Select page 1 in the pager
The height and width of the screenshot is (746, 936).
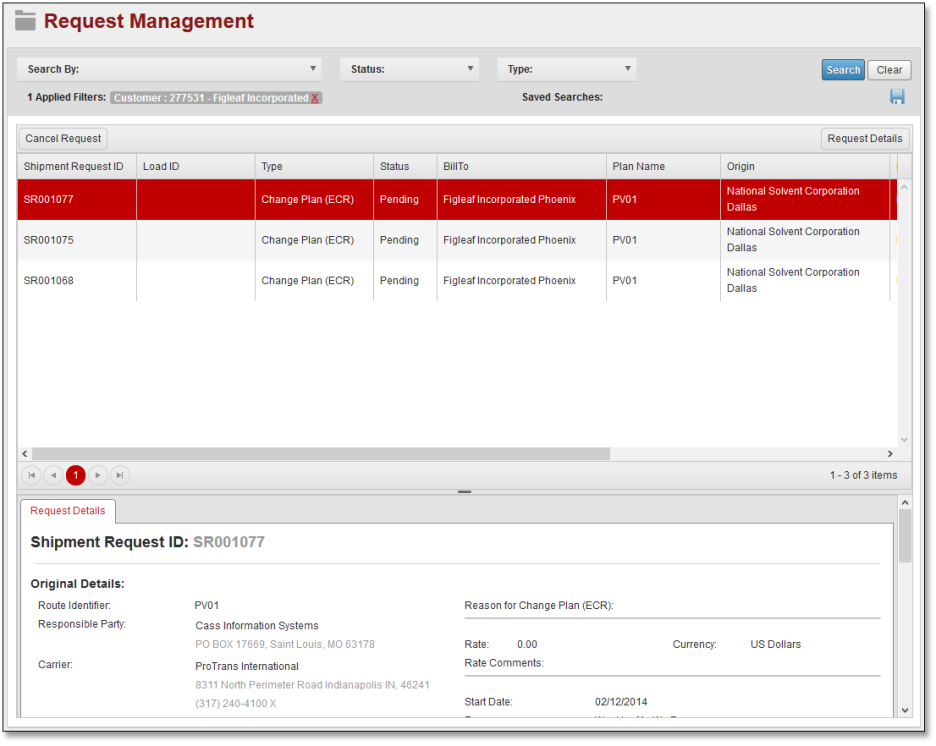(x=76, y=476)
